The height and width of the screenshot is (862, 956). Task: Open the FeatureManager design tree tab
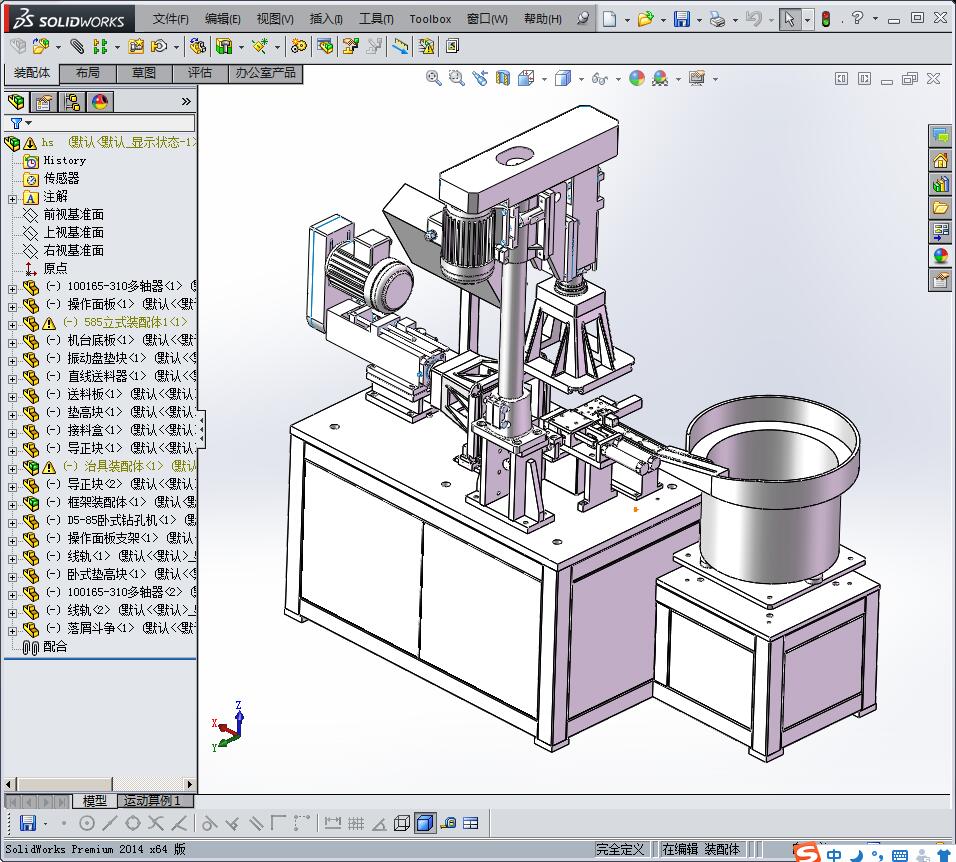(16, 102)
